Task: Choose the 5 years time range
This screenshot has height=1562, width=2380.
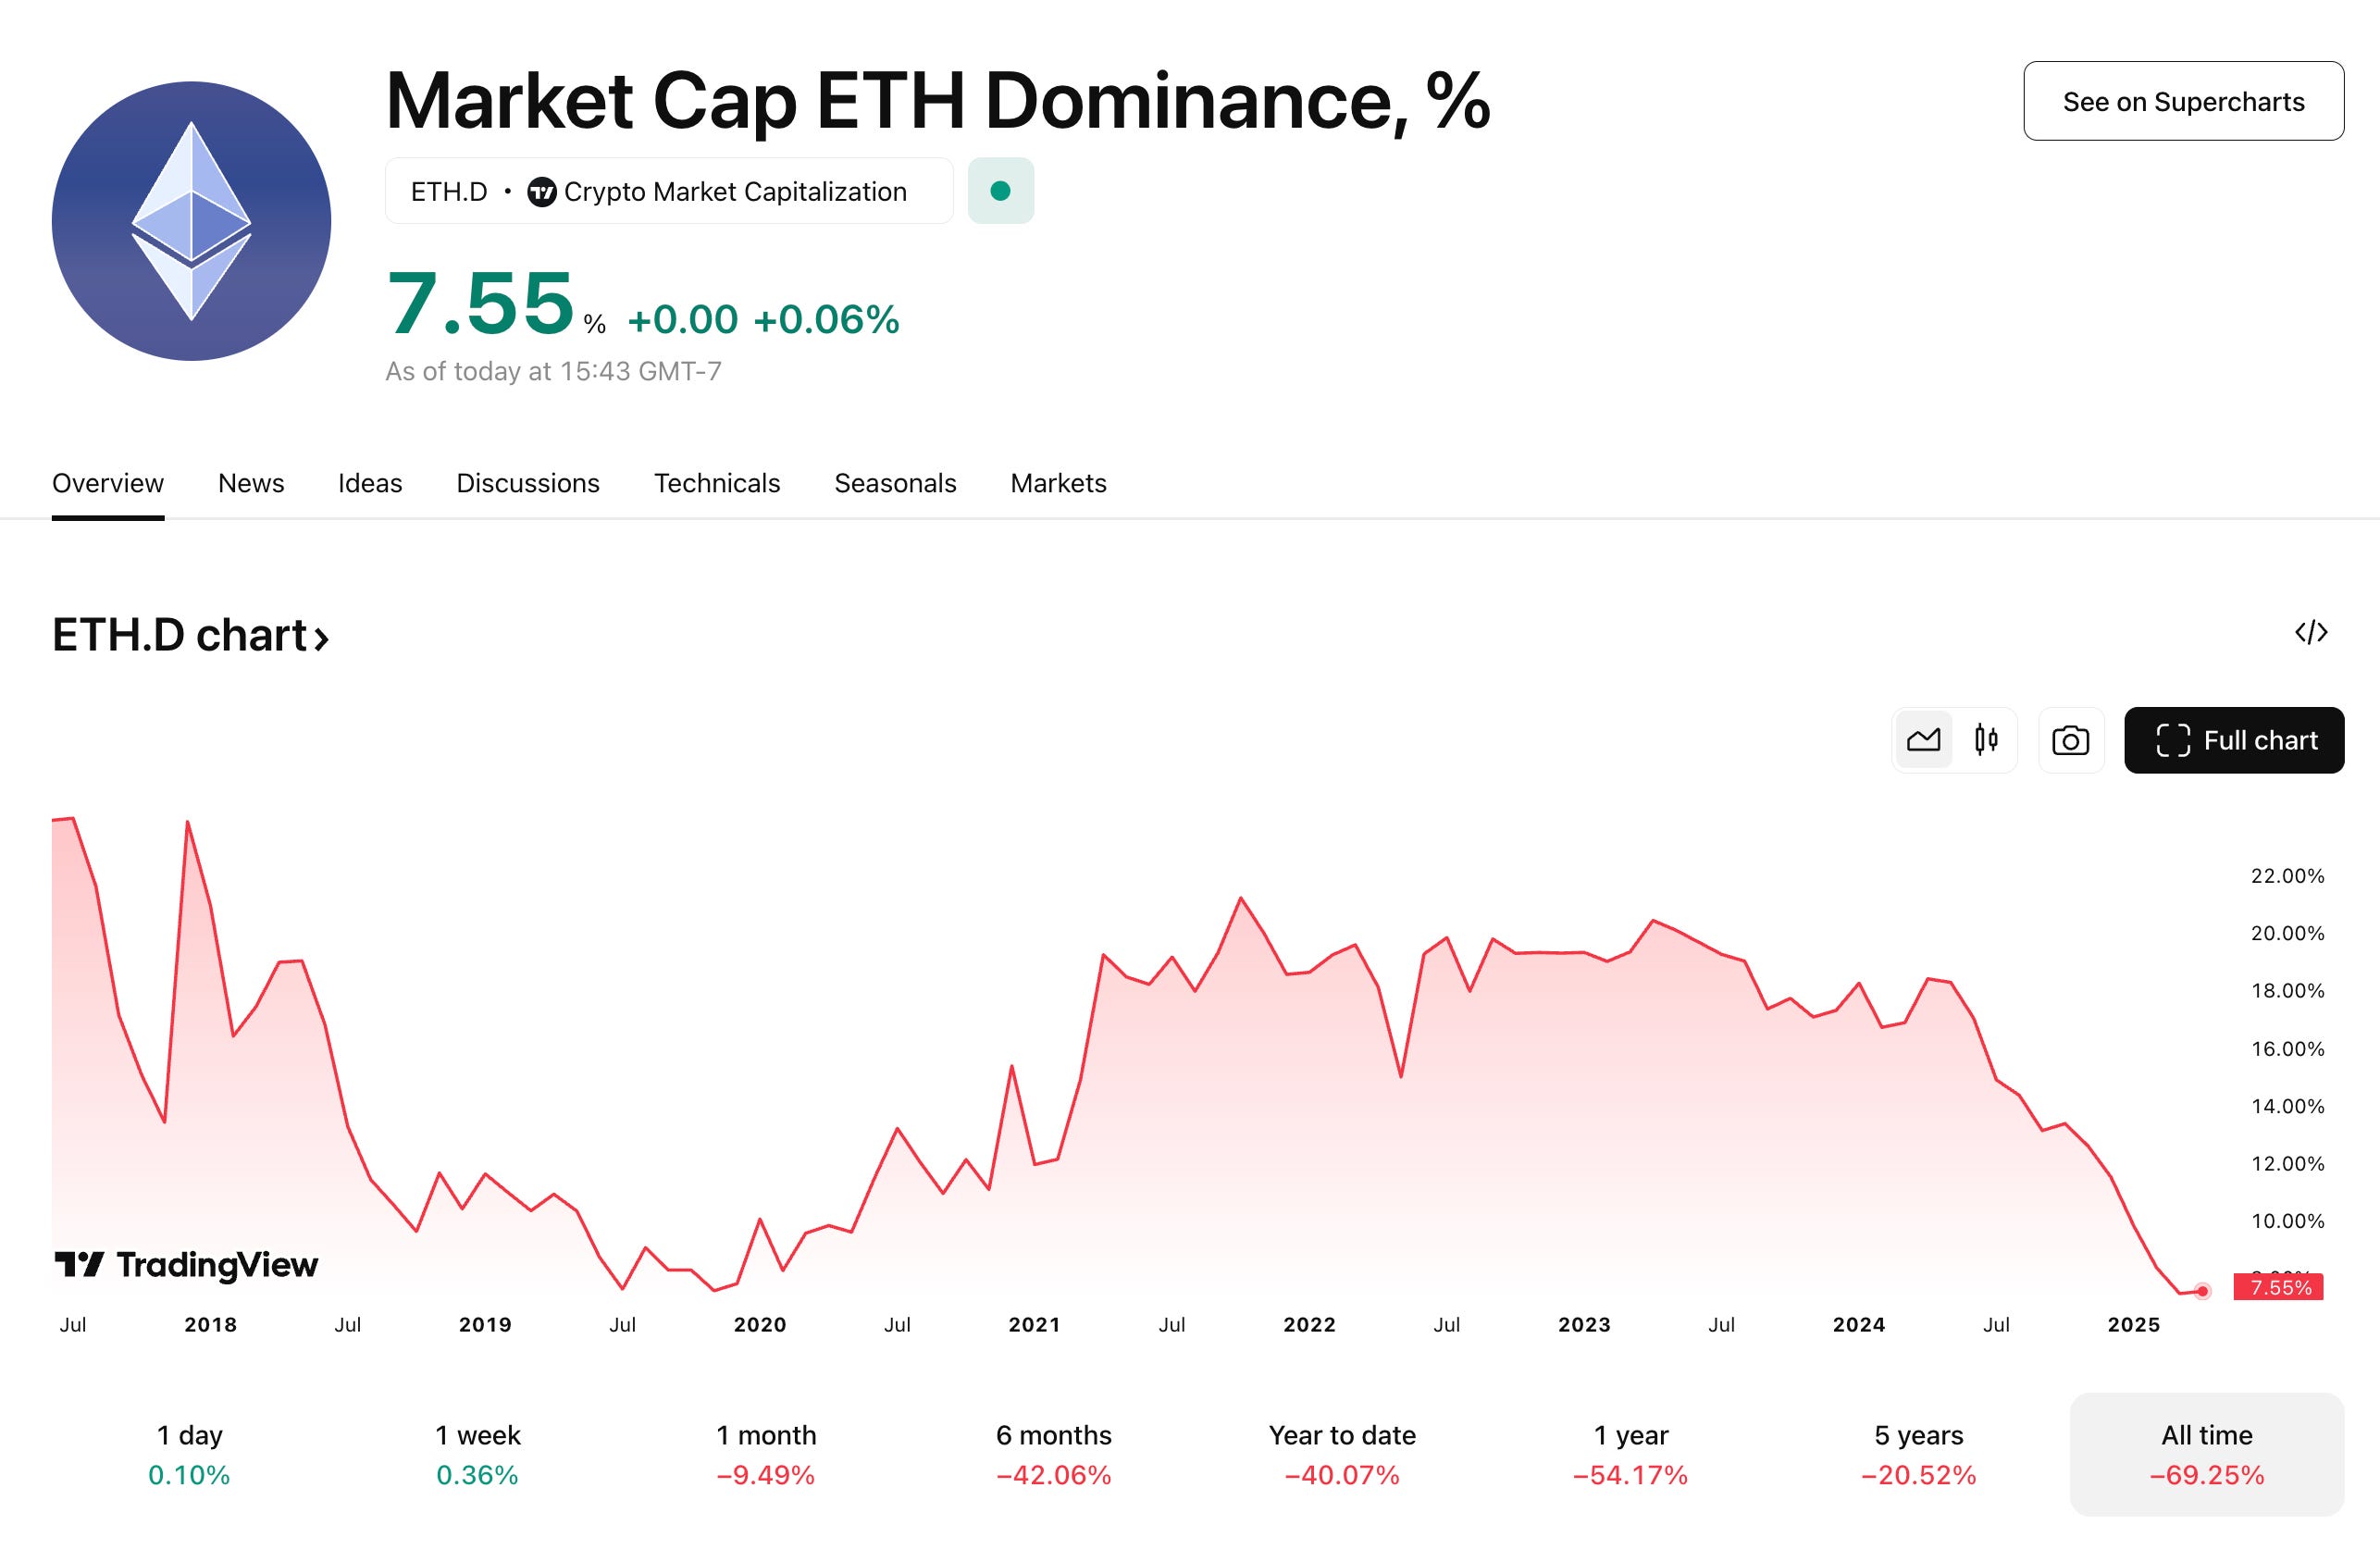Action: [x=1918, y=1454]
